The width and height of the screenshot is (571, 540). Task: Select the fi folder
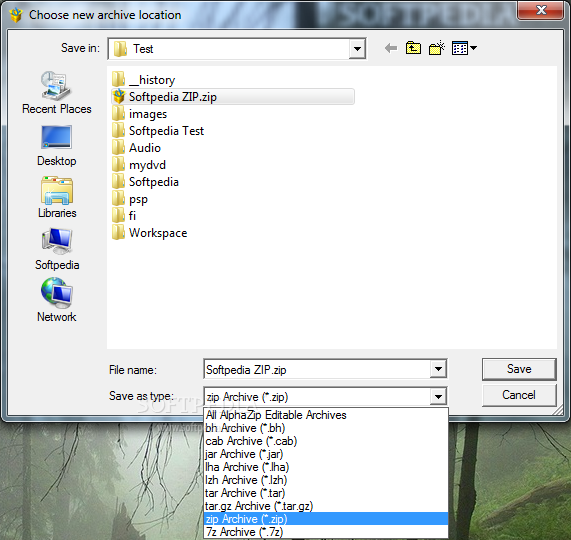point(124,216)
